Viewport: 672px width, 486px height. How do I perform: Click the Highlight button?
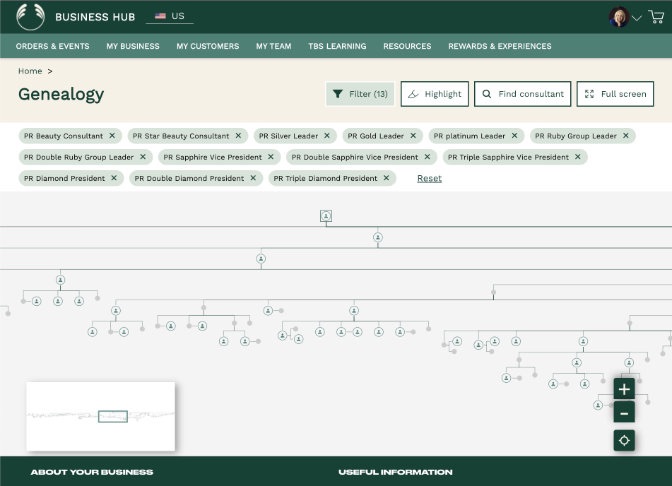point(435,94)
